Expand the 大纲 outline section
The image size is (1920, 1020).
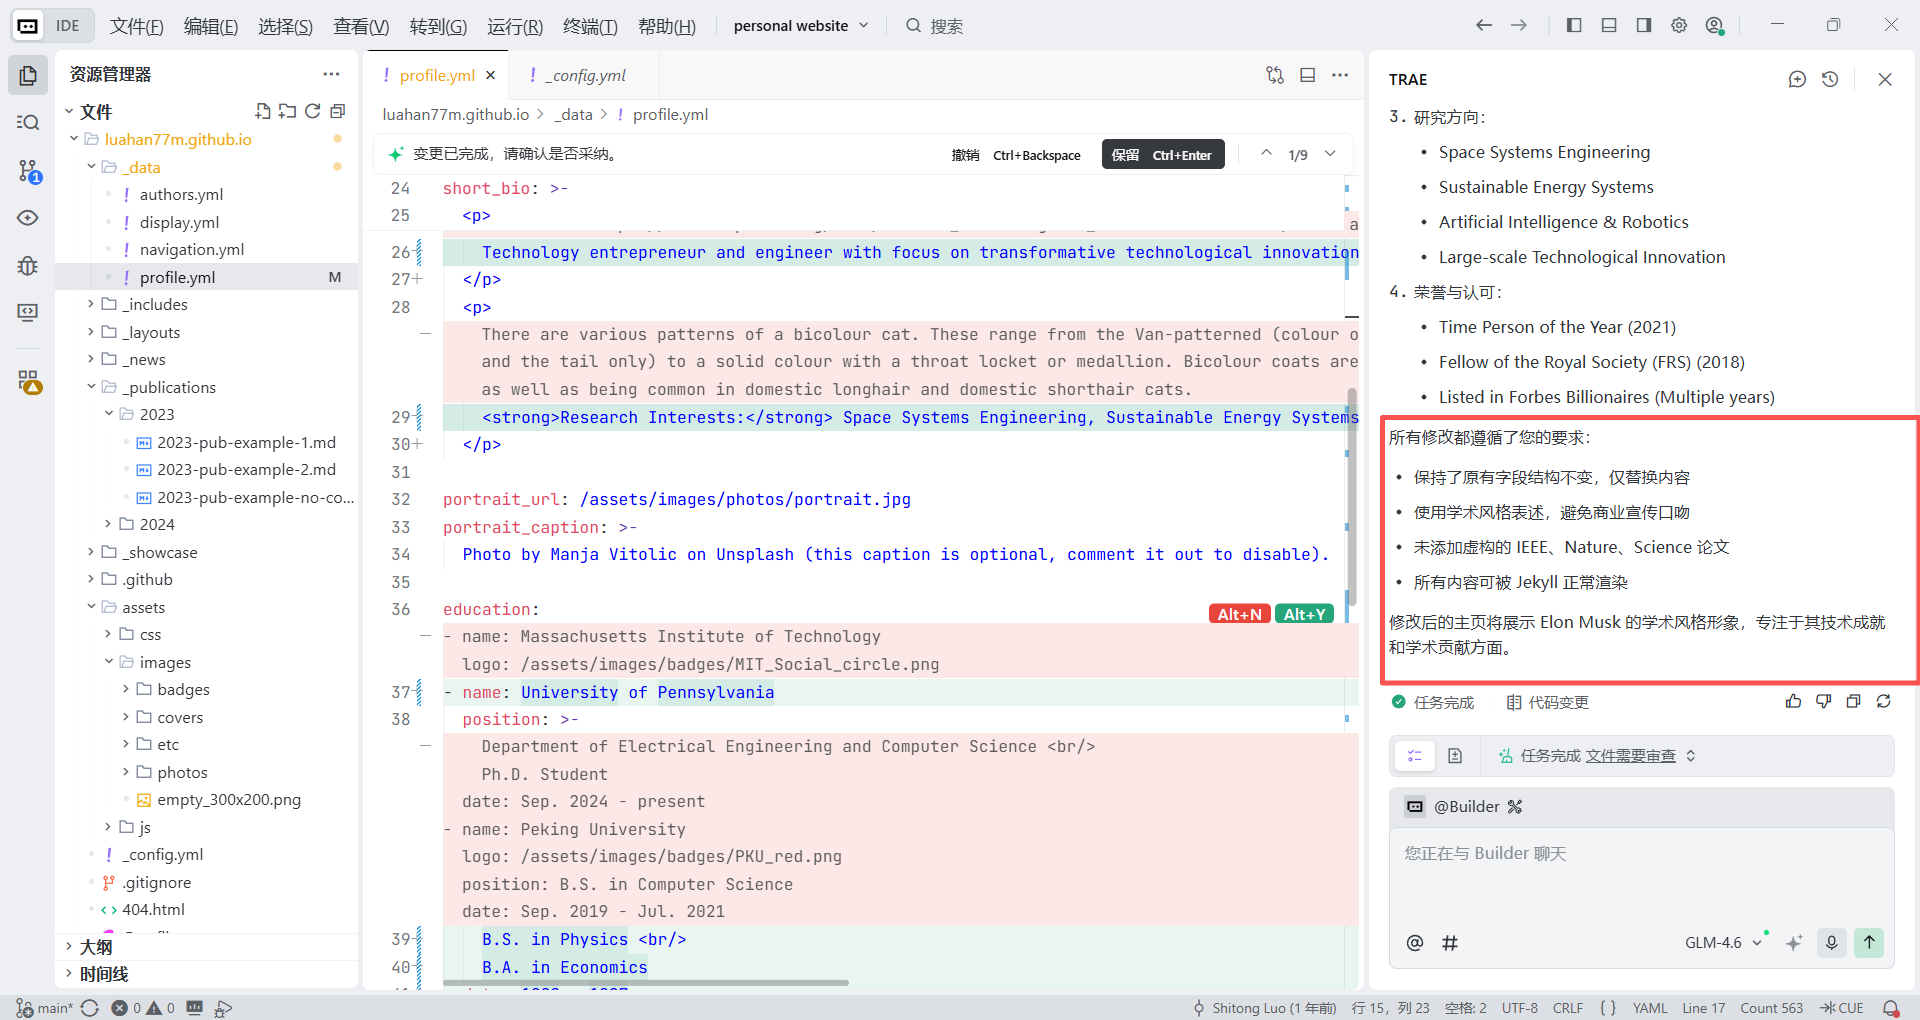pos(96,946)
